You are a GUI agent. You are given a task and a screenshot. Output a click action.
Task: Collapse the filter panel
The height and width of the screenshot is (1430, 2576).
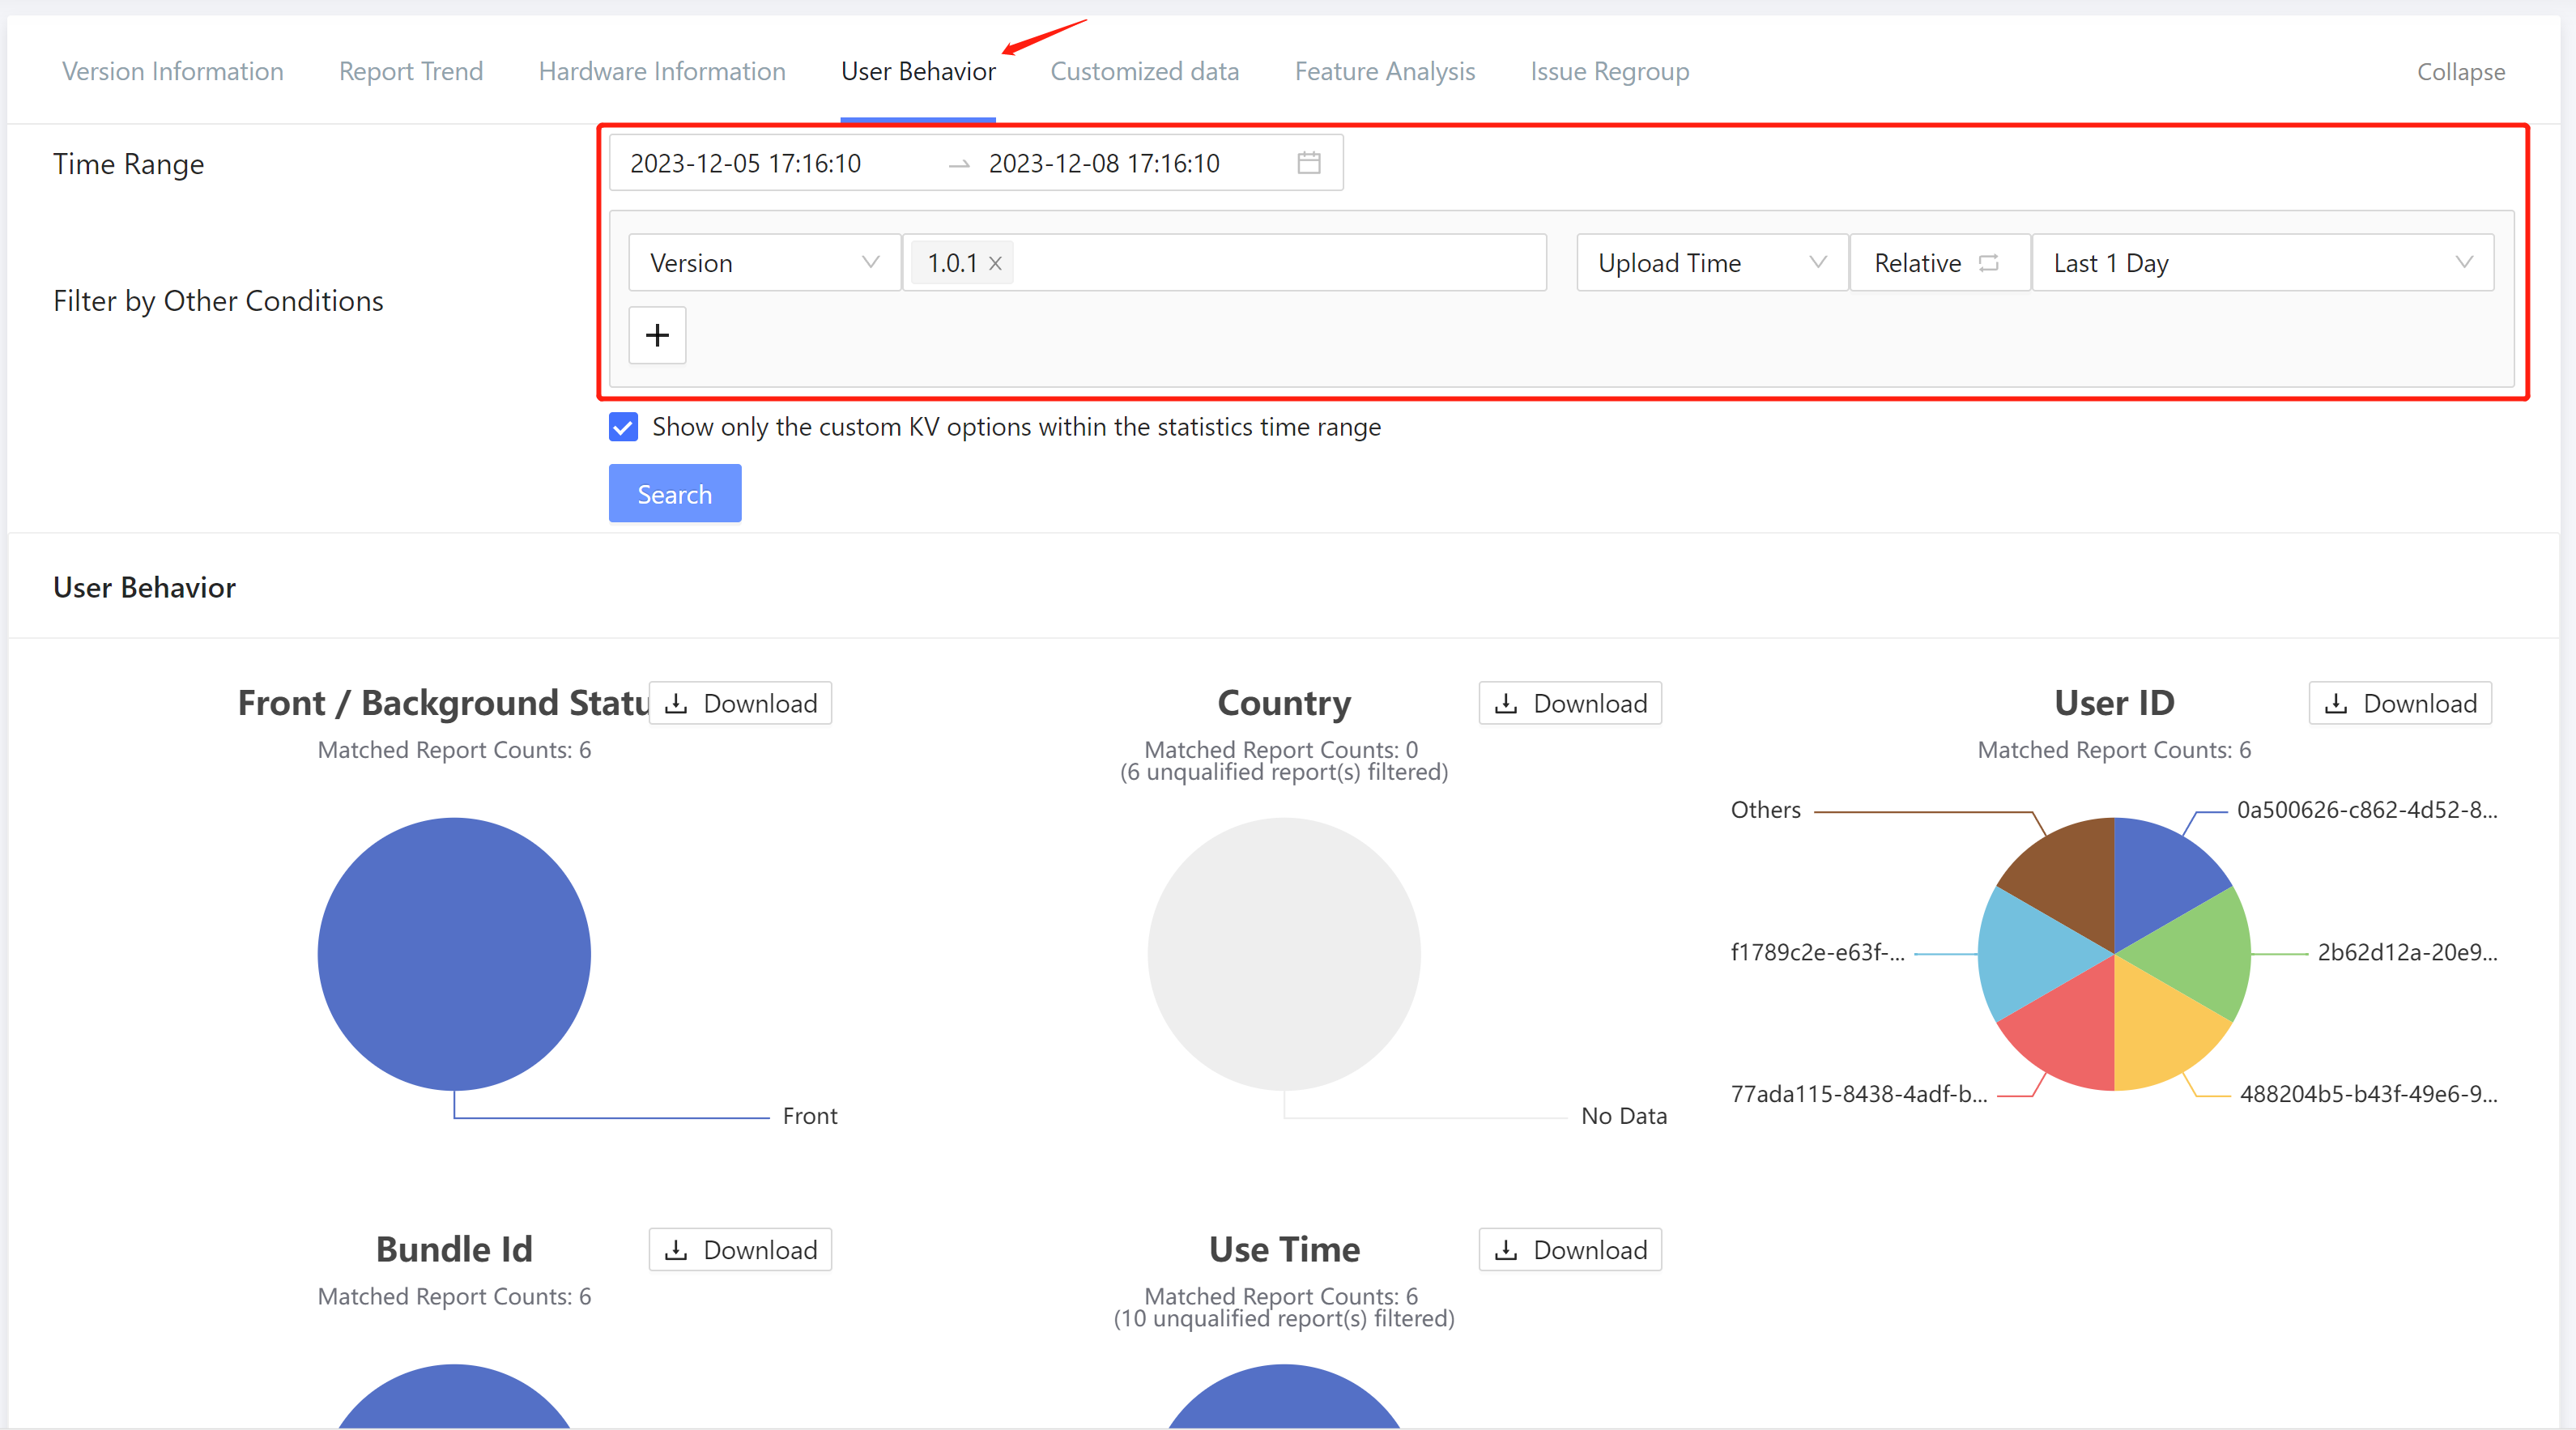[2460, 72]
